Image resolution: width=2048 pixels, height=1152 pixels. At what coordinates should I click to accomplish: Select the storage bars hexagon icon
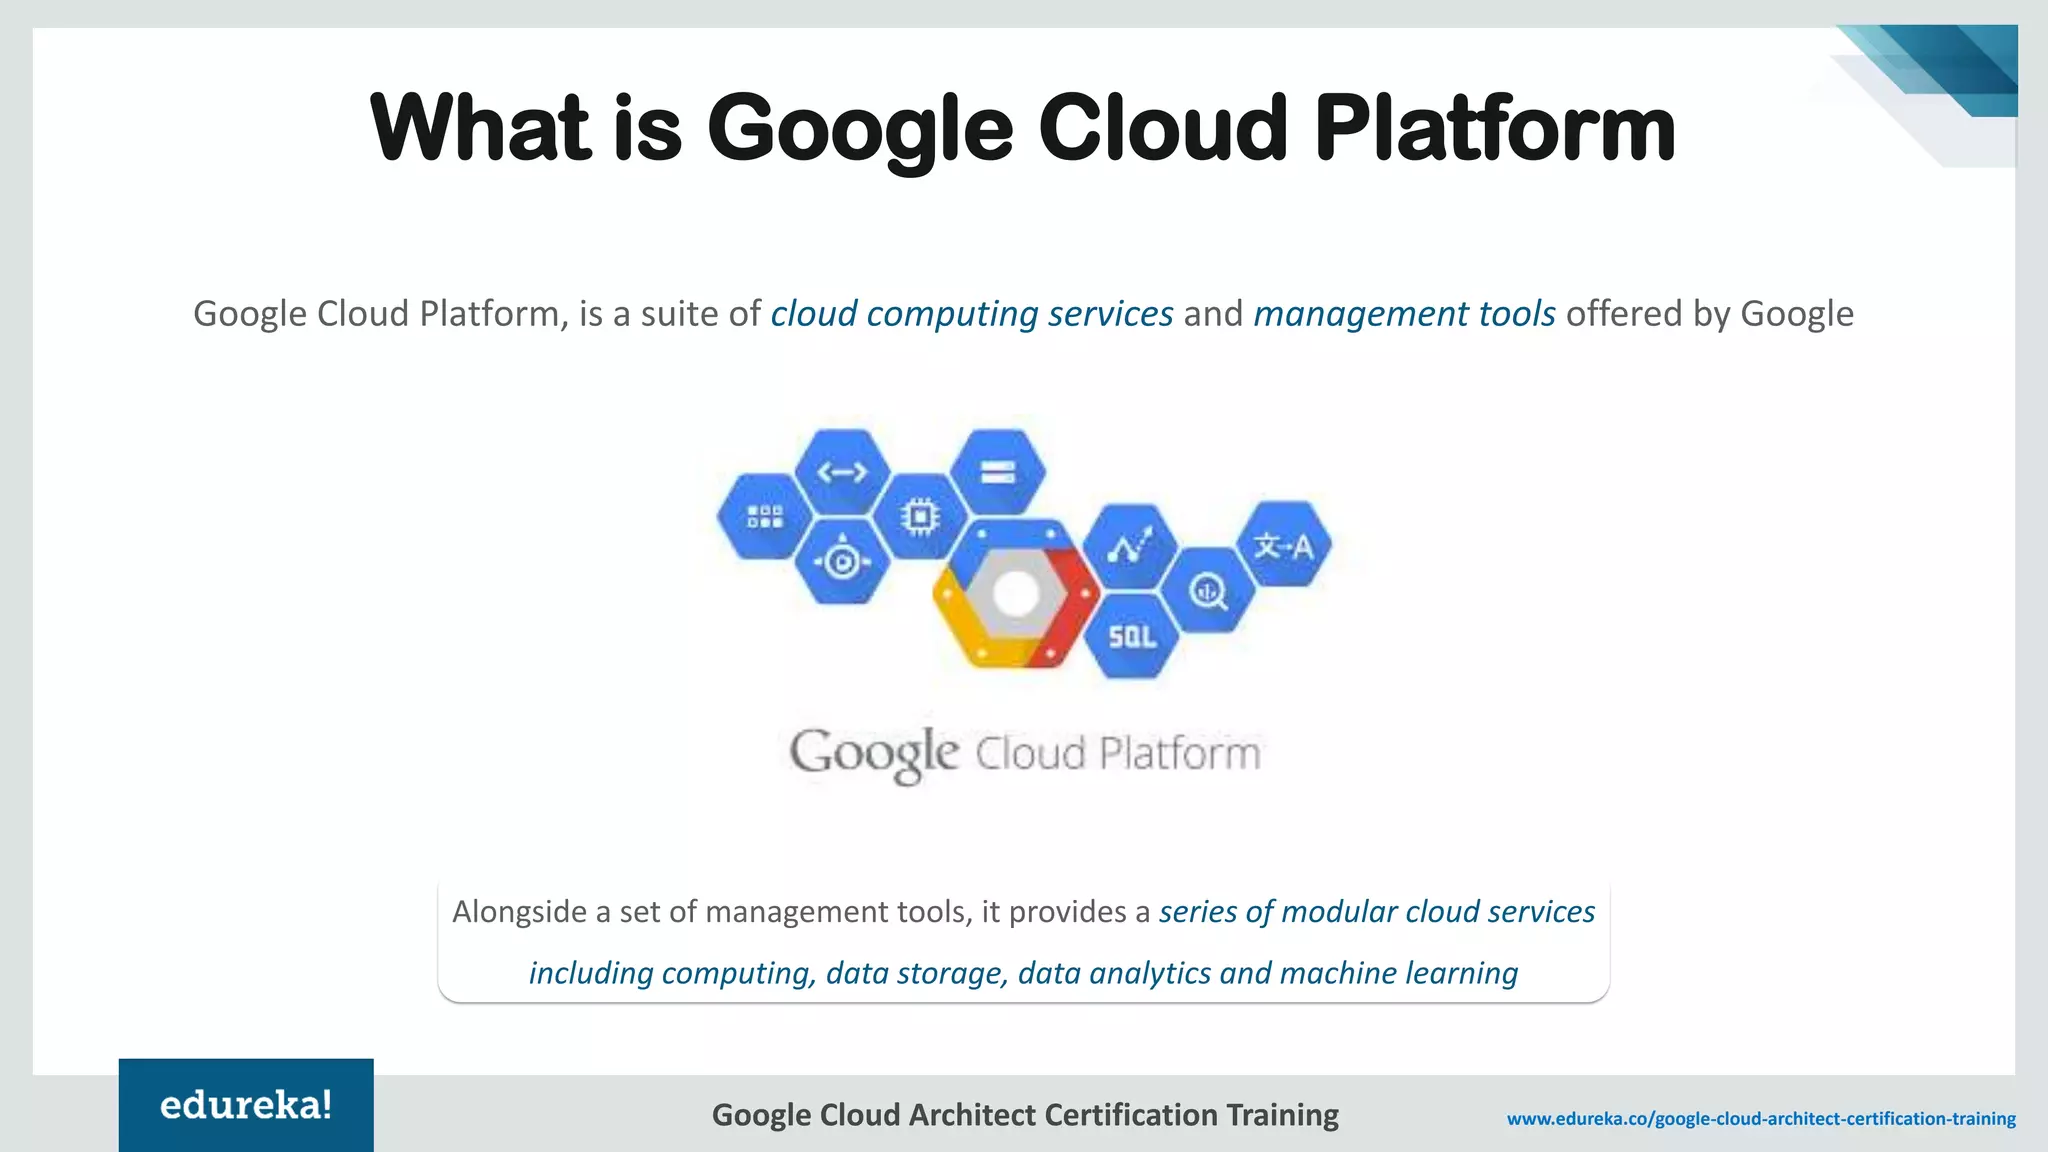point(997,472)
